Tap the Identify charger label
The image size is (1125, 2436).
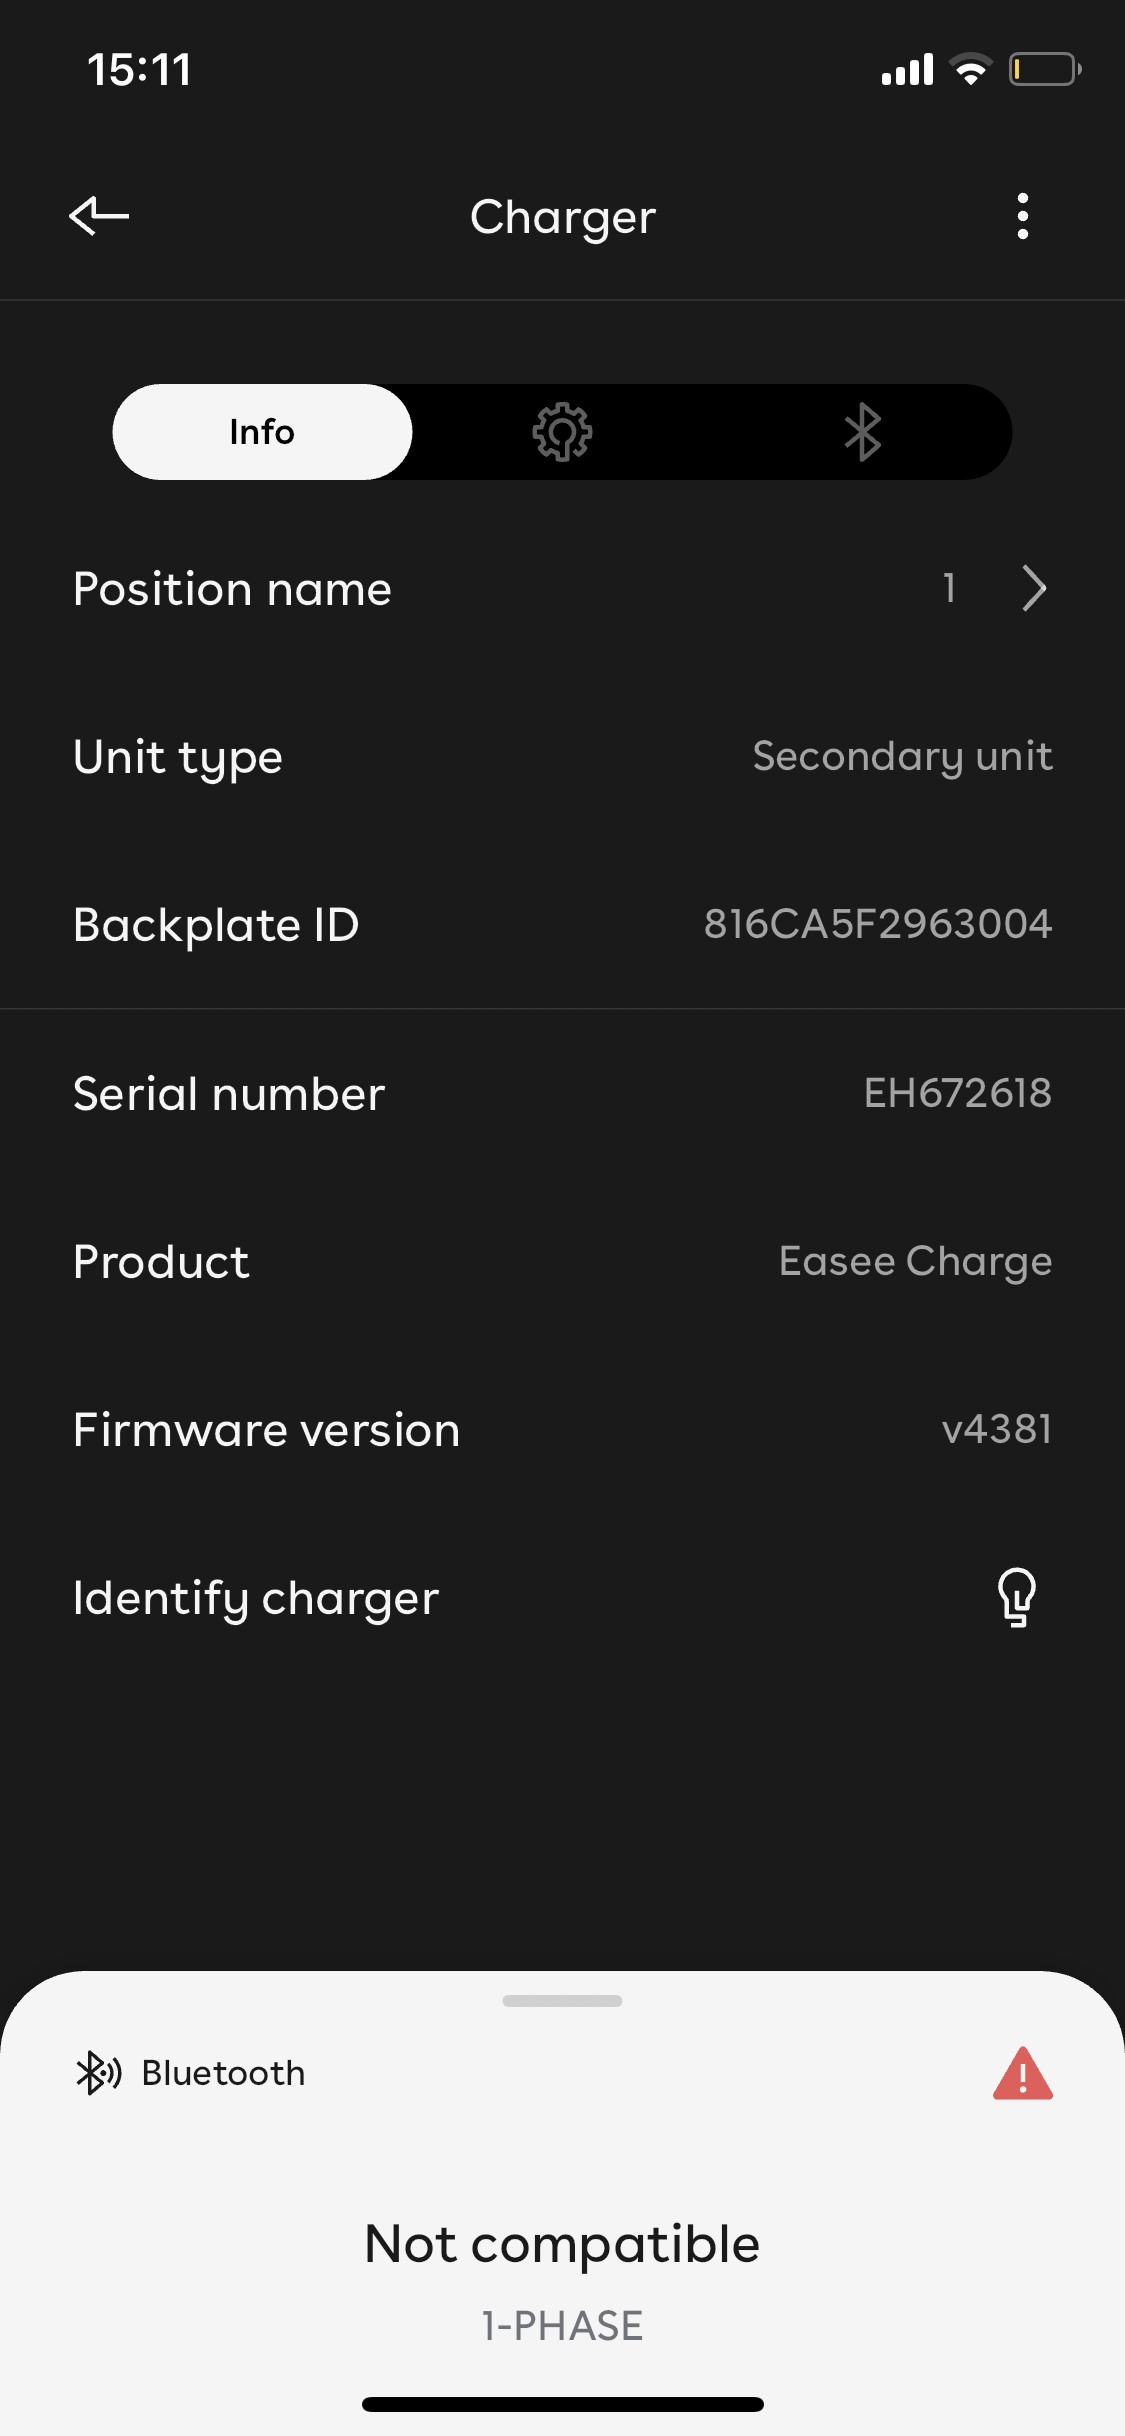256,1598
